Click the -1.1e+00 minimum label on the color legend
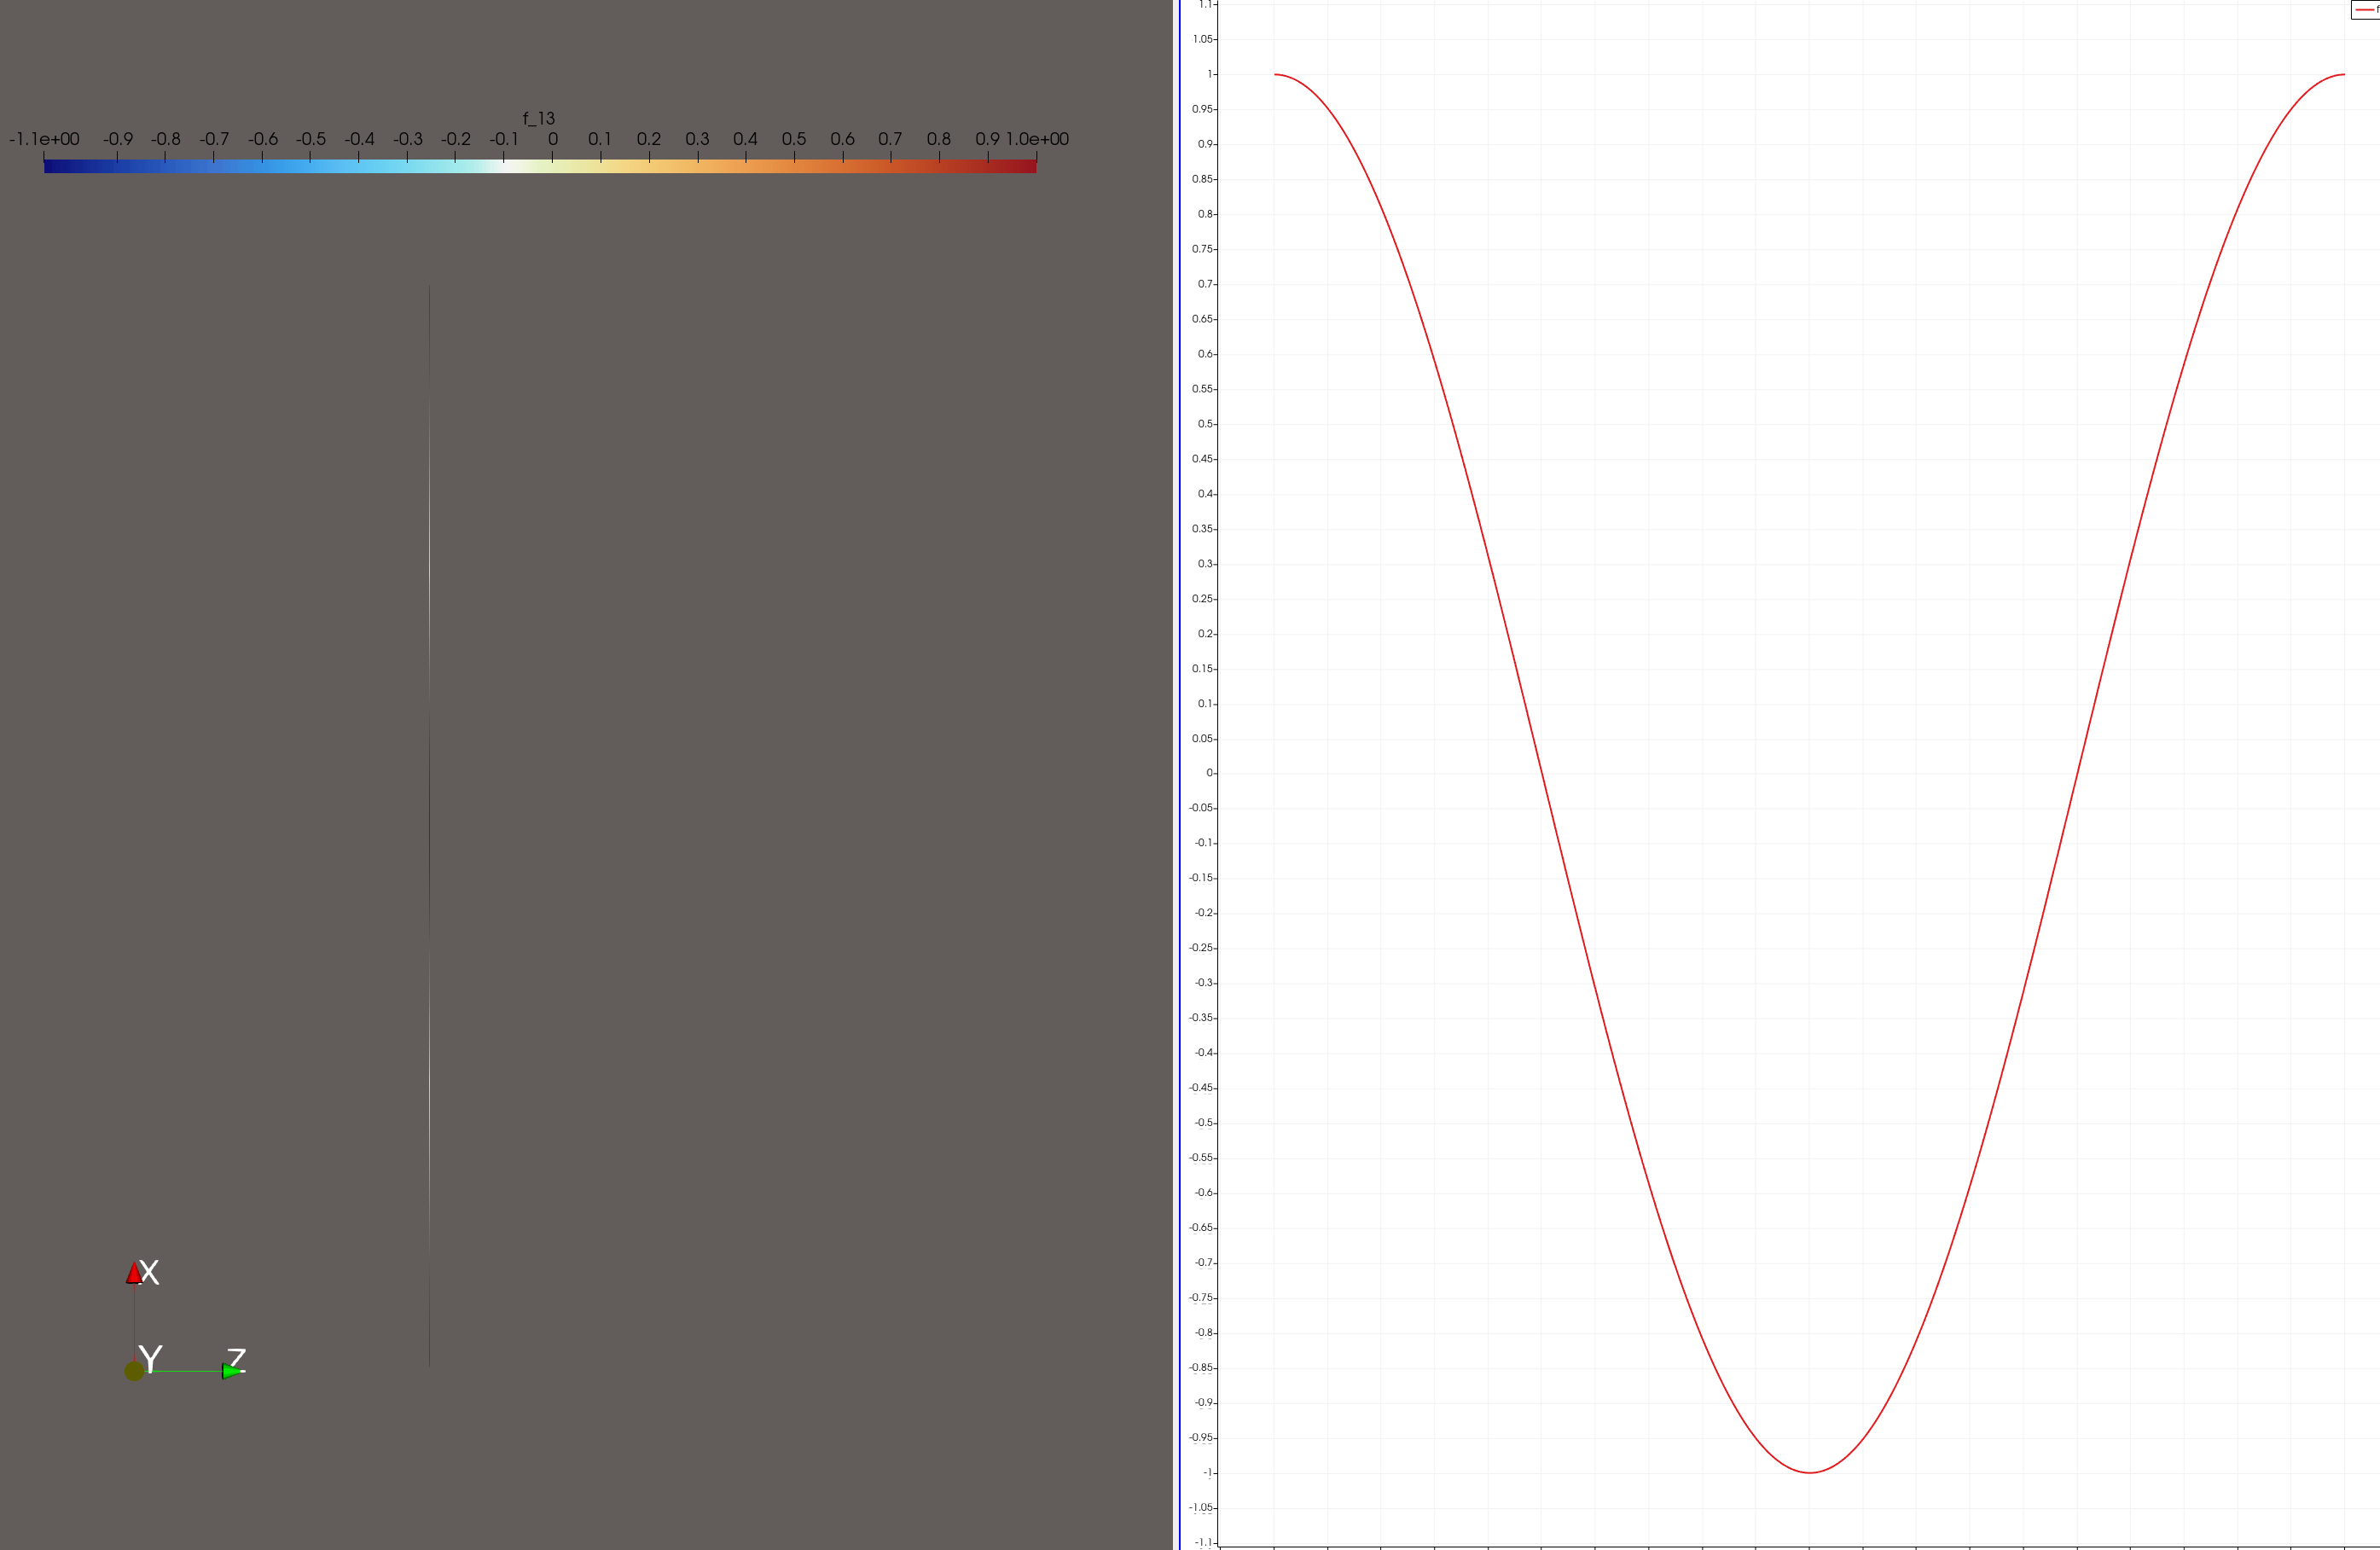Viewport: 2380px width, 1550px height. (44, 139)
